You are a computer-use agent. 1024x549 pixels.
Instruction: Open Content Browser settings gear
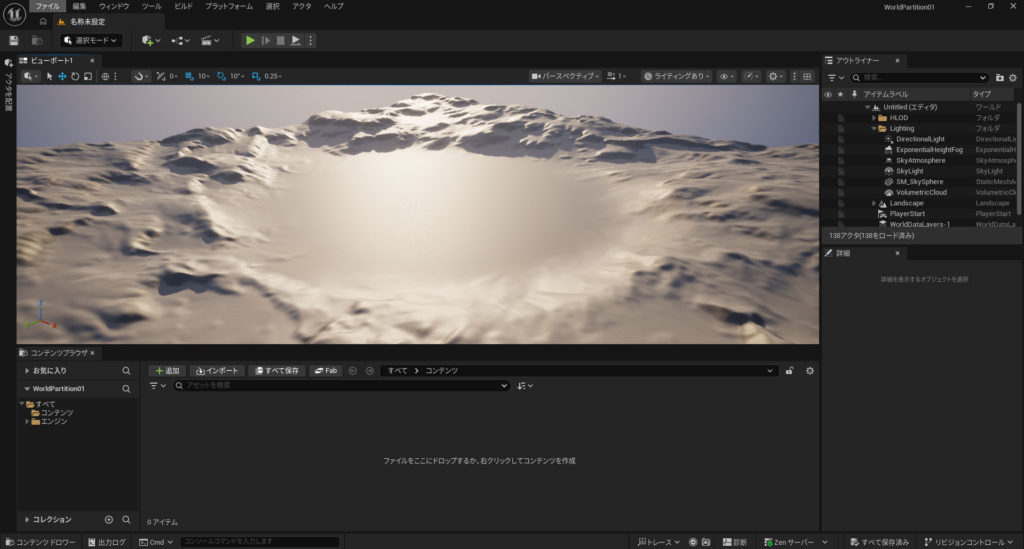point(810,371)
